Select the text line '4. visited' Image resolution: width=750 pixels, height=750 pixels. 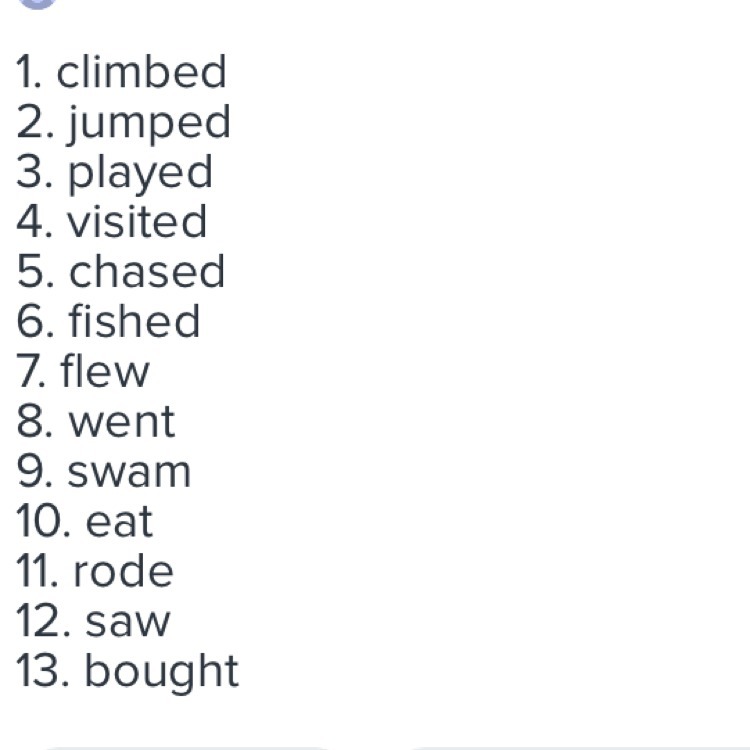(112, 222)
